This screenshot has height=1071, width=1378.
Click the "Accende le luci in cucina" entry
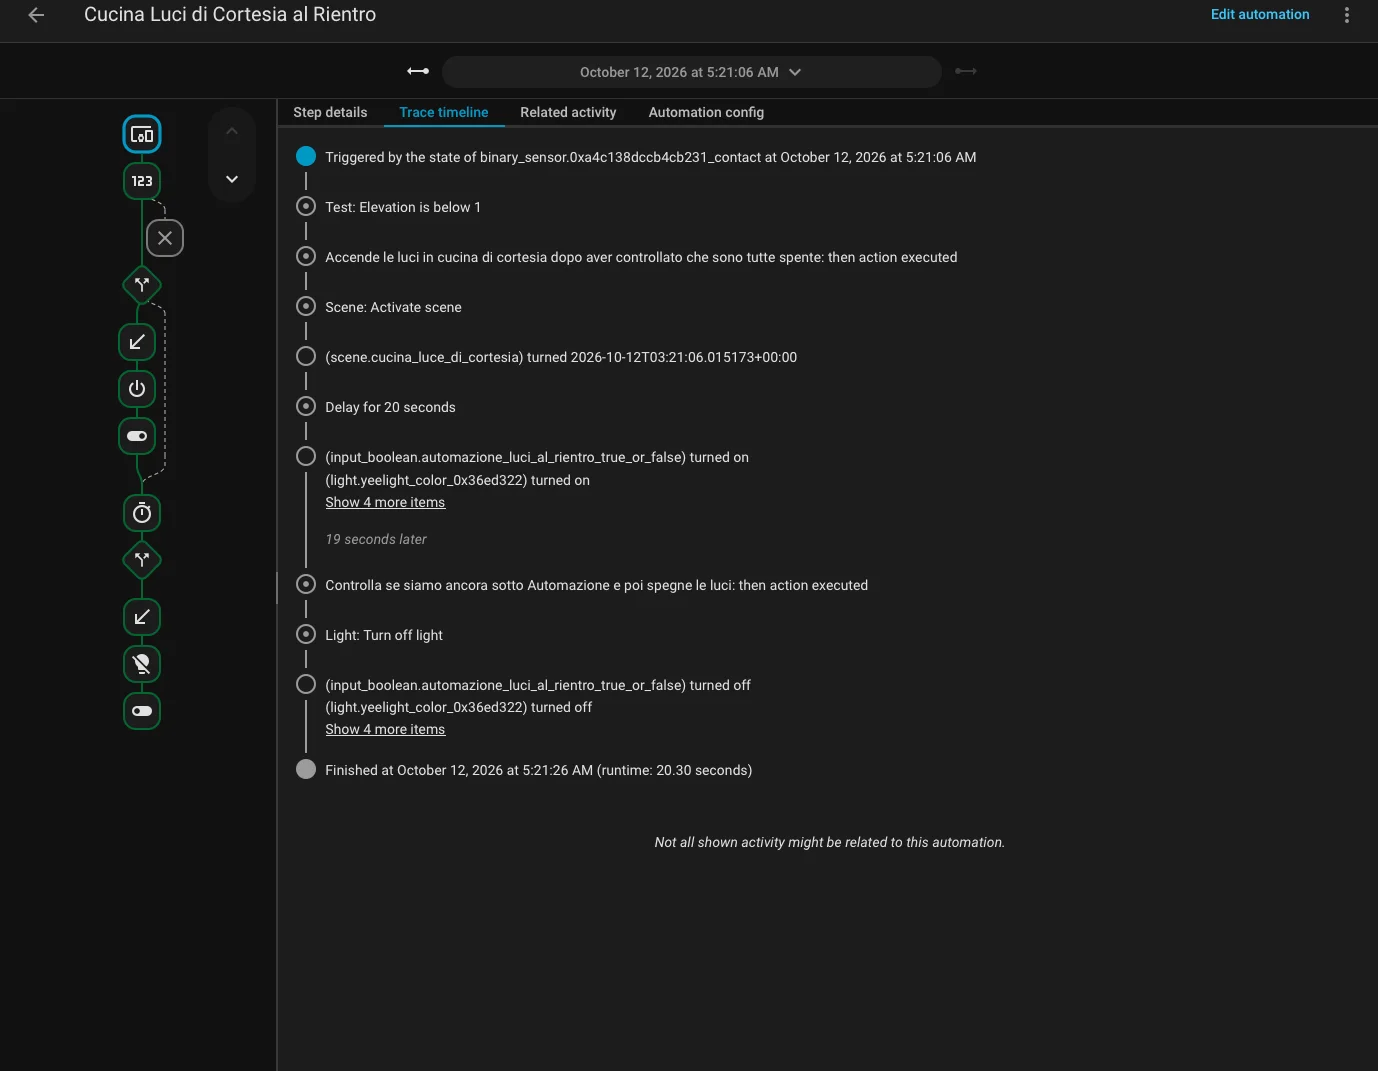point(641,257)
